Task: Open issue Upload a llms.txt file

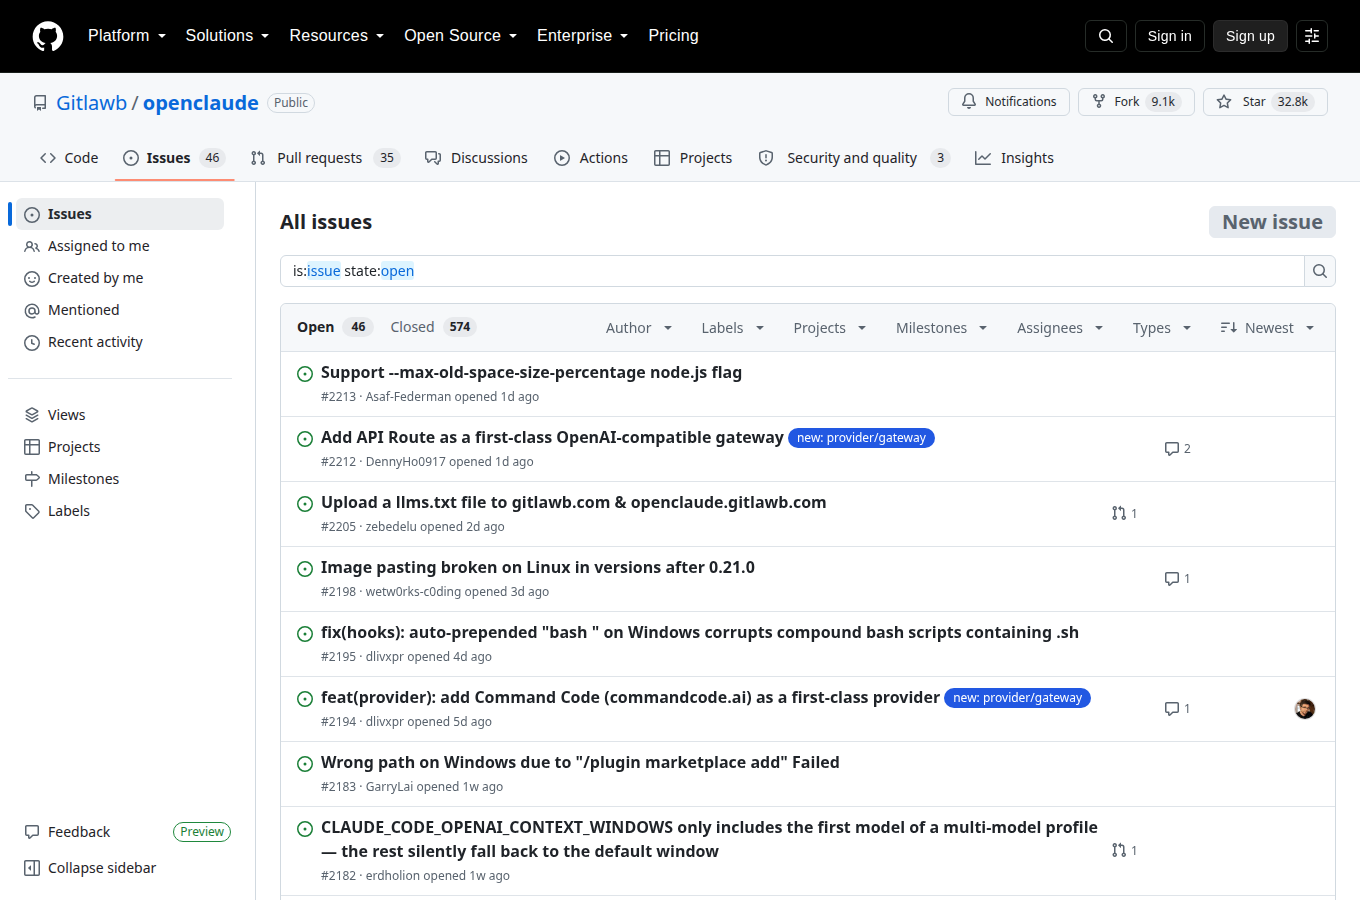Action: (x=573, y=502)
